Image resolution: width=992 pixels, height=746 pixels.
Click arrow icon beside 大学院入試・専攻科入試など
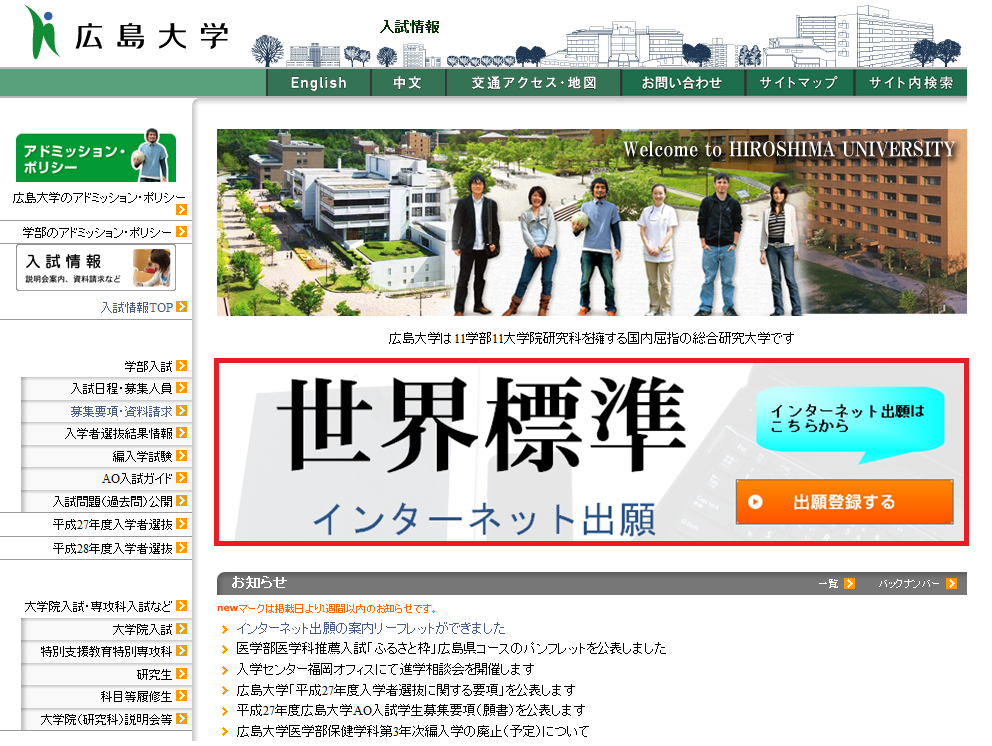182,606
